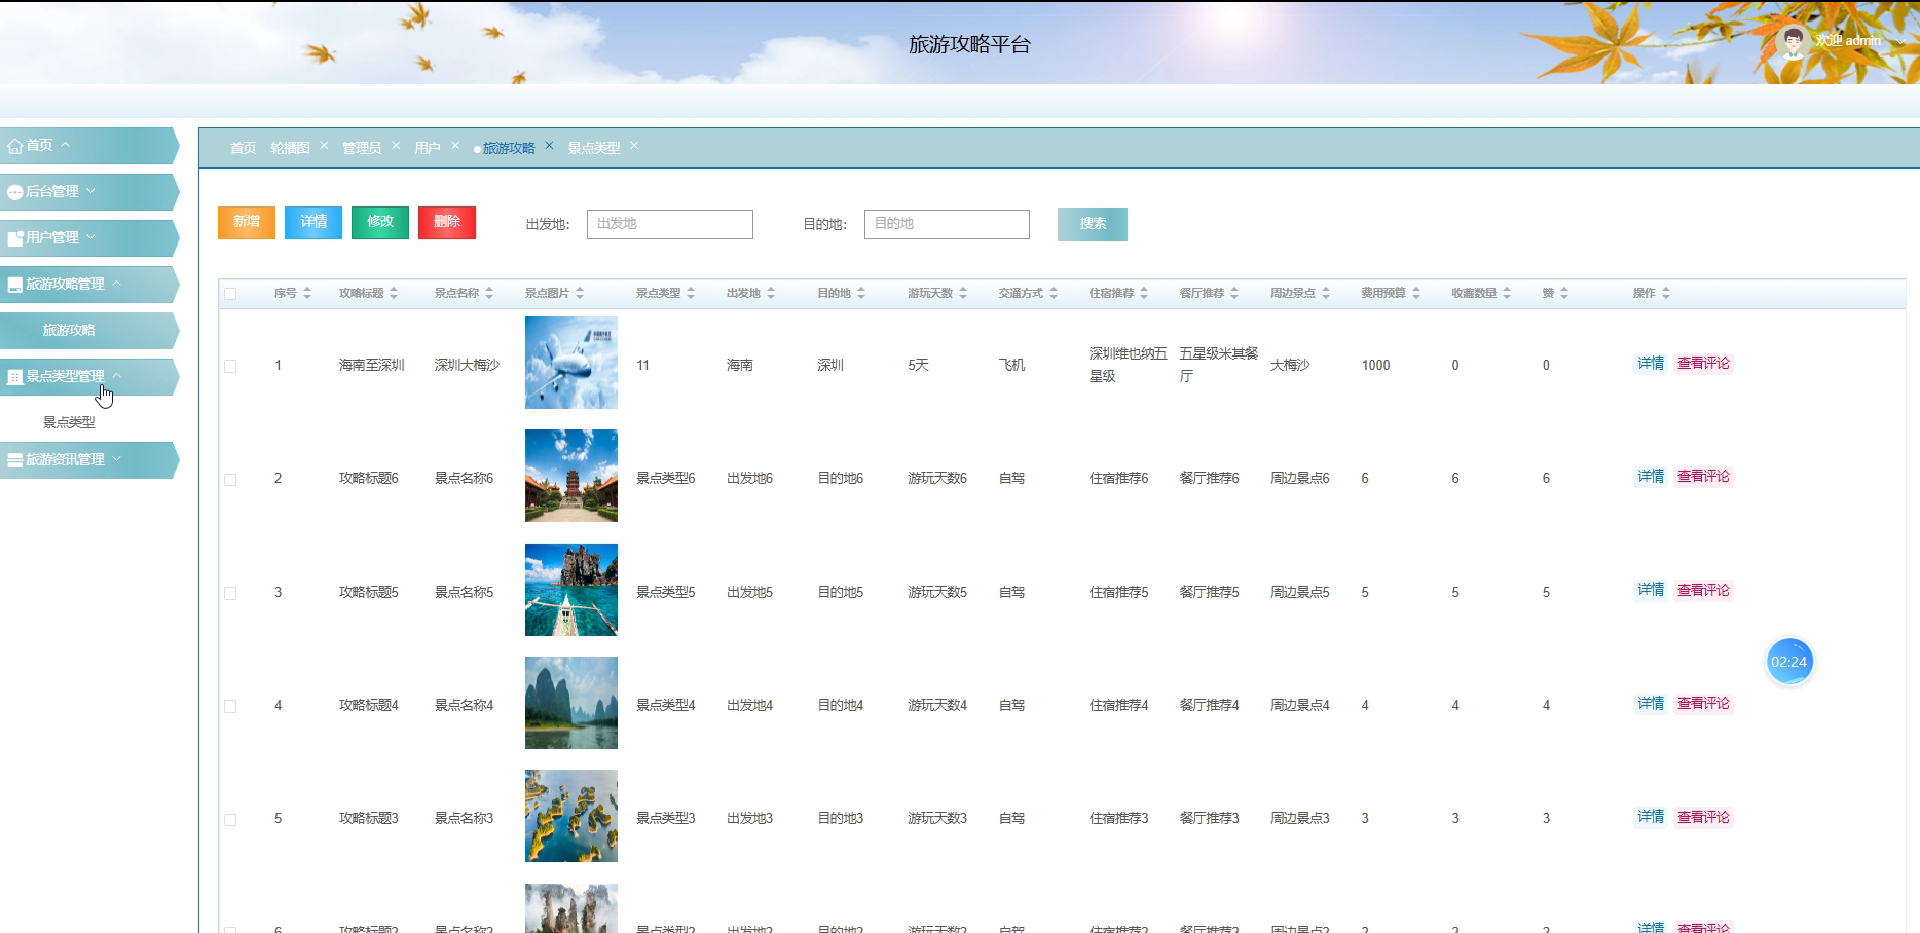Close the 管理员 tab
The image size is (1920, 933).
coord(396,146)
